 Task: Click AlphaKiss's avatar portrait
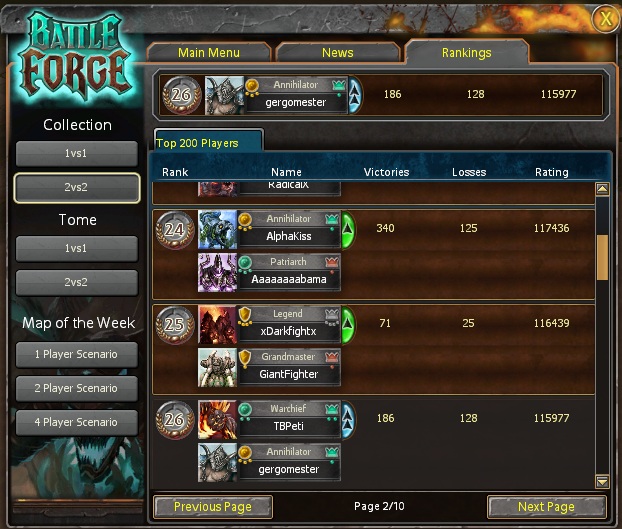[x=217, y=230]
